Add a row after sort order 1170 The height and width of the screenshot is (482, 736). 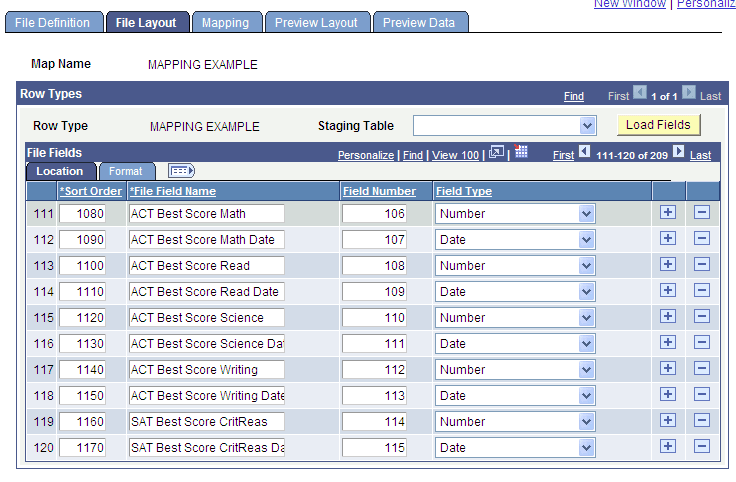coord(668,447)
